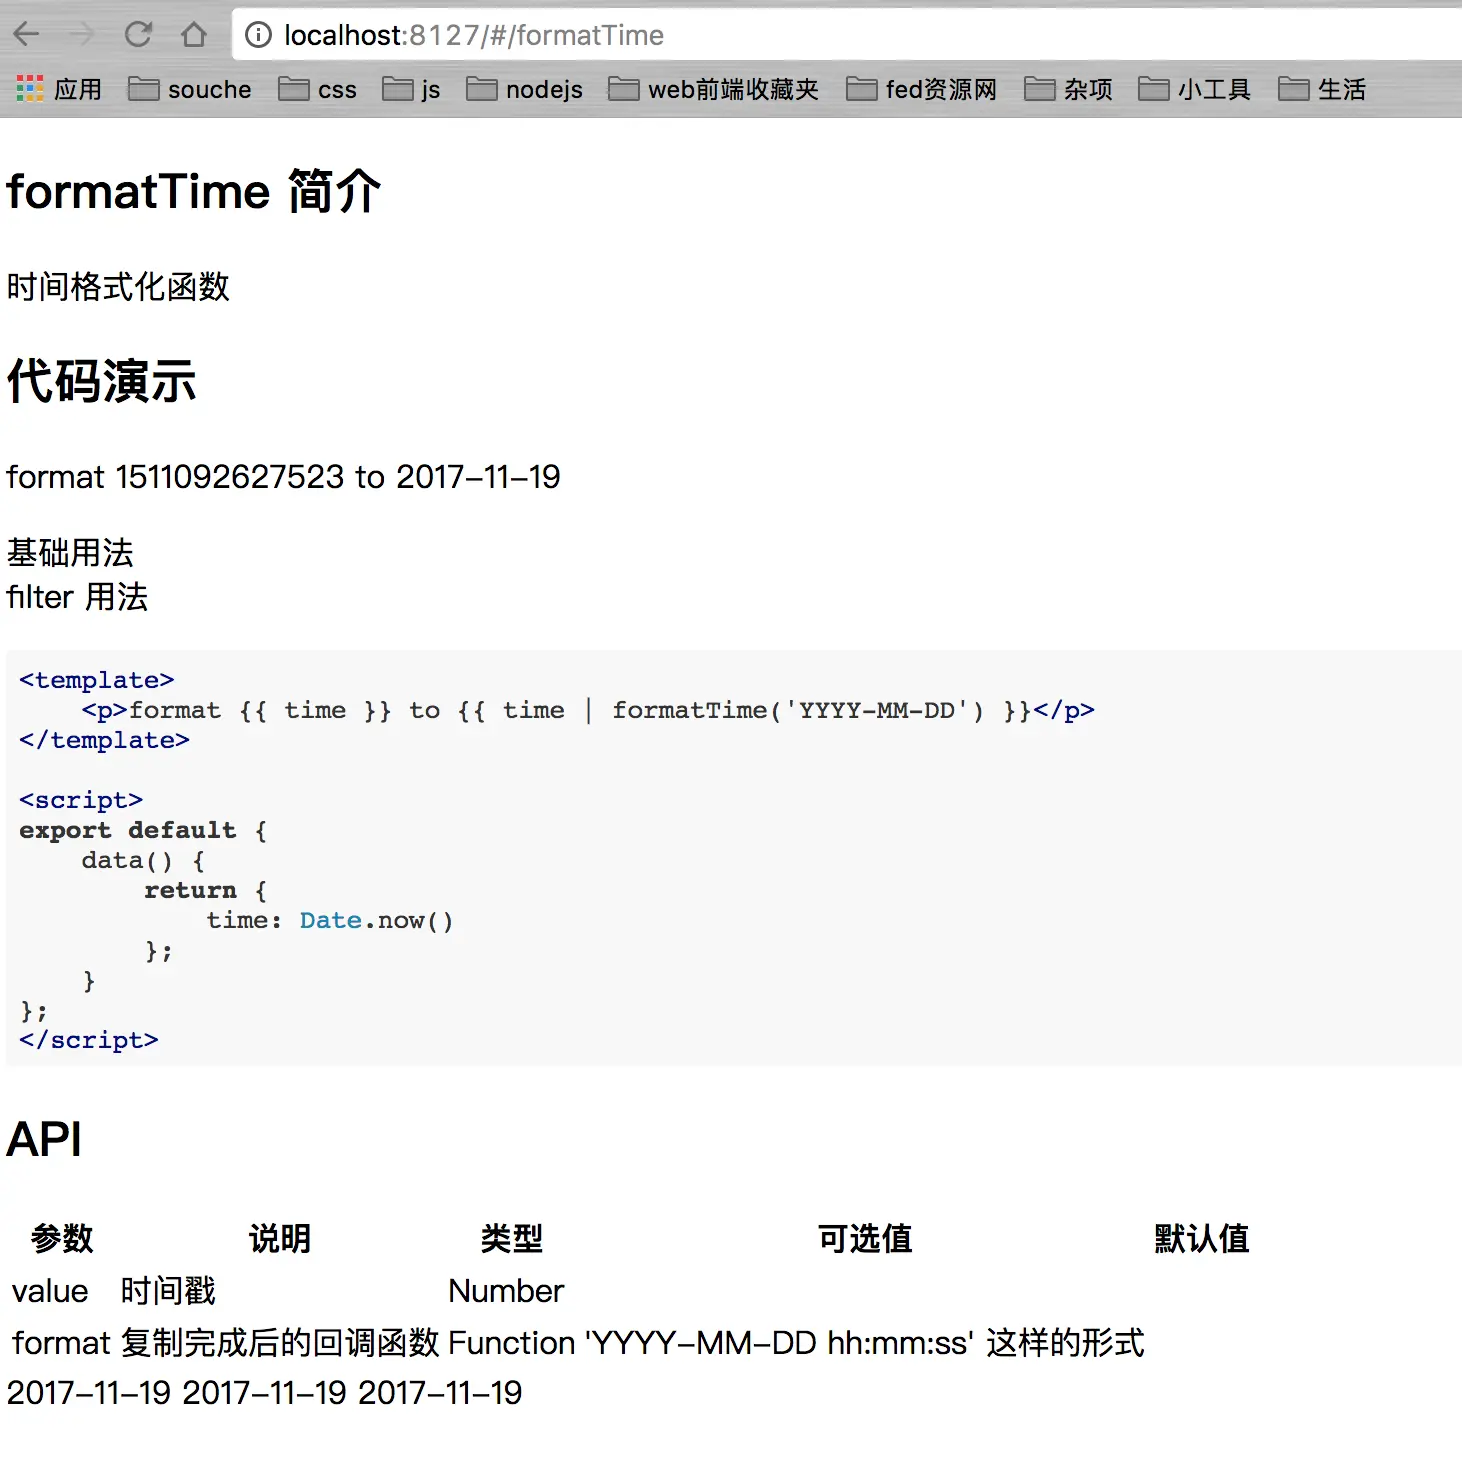The height and width of the screenshot is (1458, 1462).
Task: Reload the page with refresh icon
Action: coord(138,35)
